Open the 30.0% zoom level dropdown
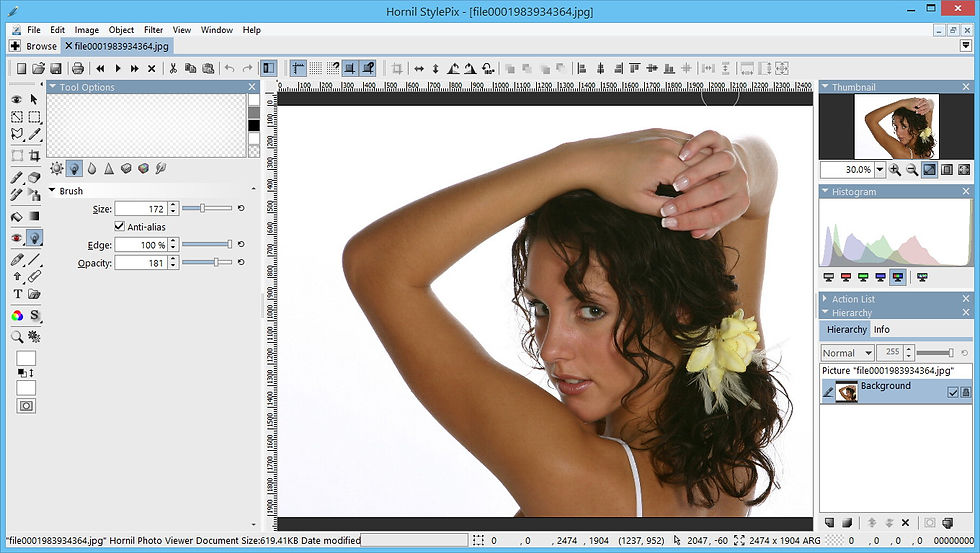 (880, 169)
